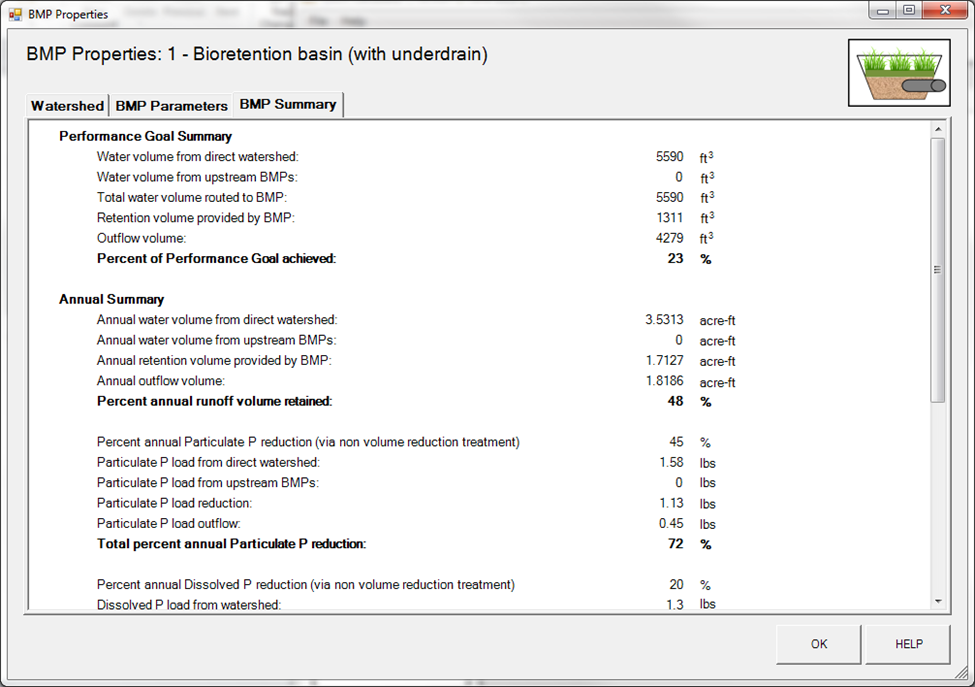The height and width of the screenshot is (687, 975).
Task: Click 'Dissolved P load from watershed:' label
Action: tap(188, 605)
